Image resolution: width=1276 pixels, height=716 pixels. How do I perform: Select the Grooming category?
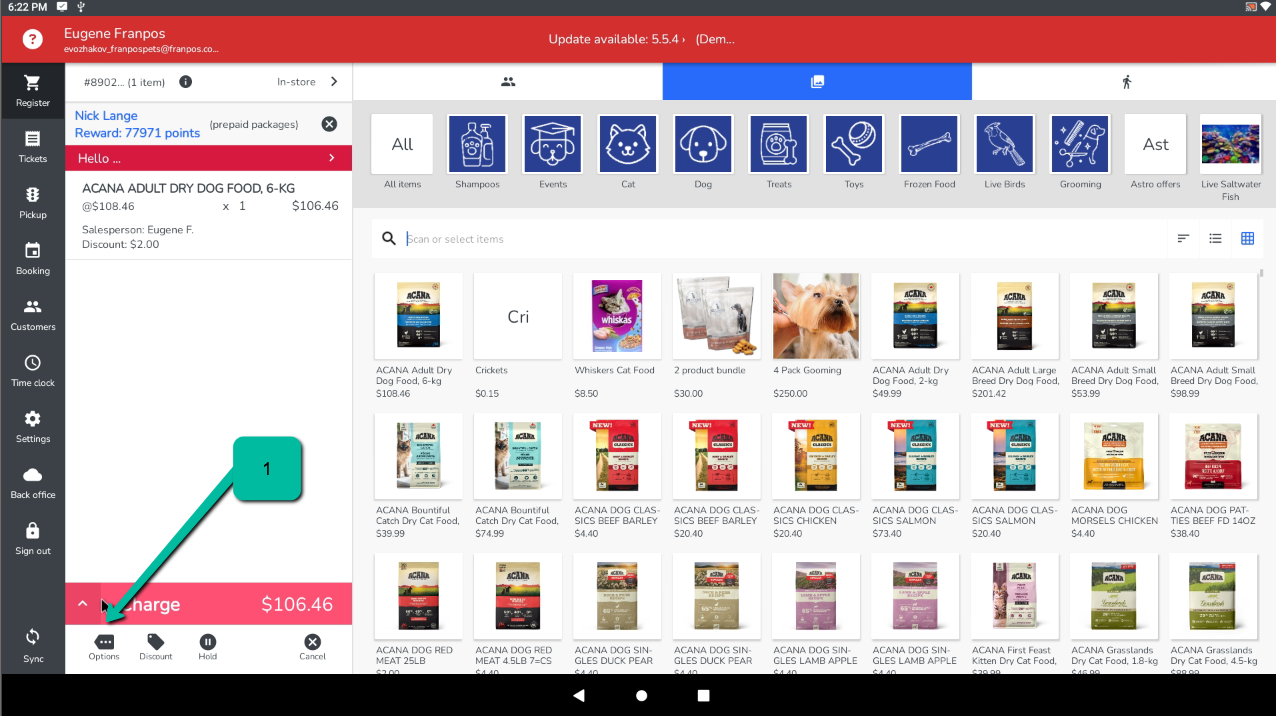click(1080, 152)
